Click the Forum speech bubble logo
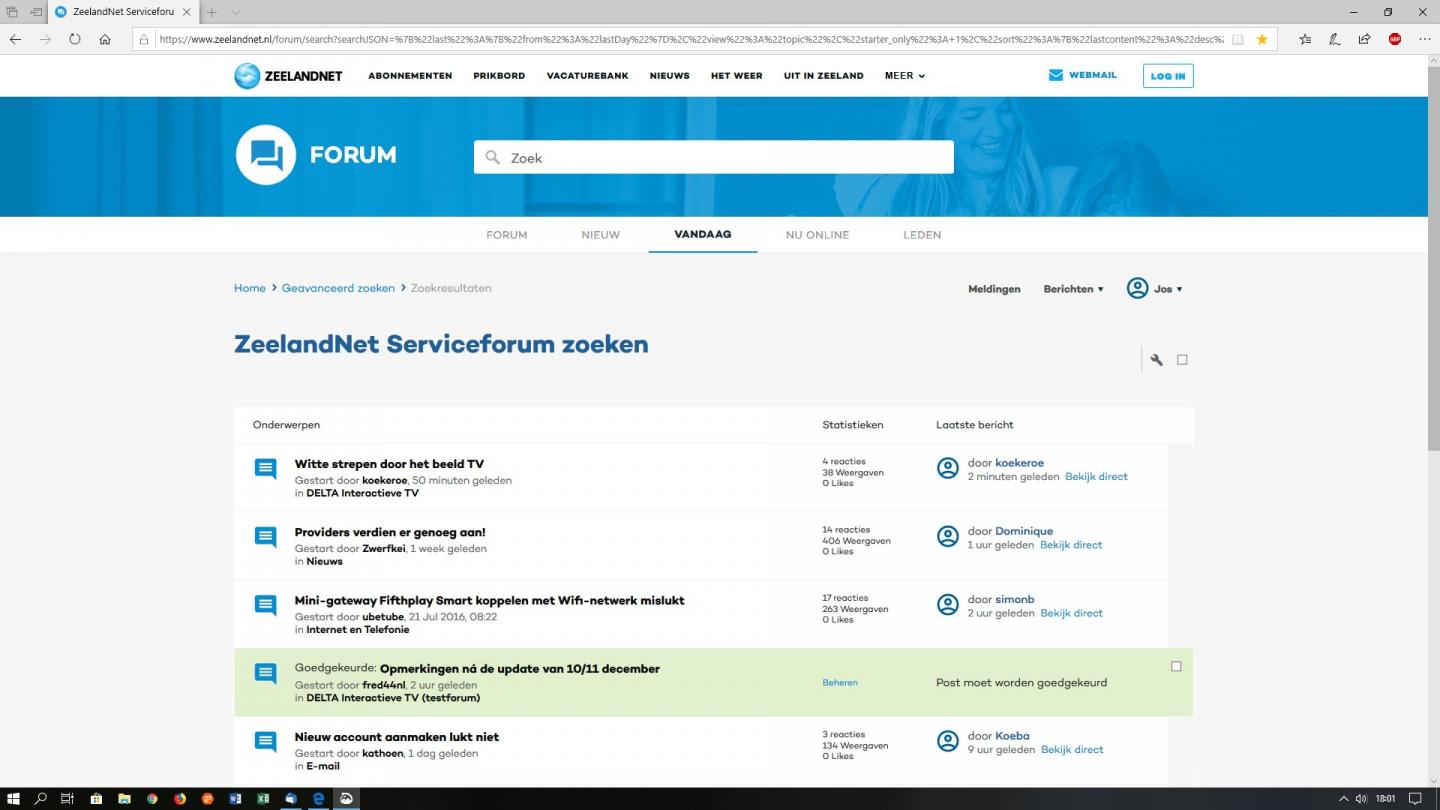 pyautogui.click(x=266, y=155)
